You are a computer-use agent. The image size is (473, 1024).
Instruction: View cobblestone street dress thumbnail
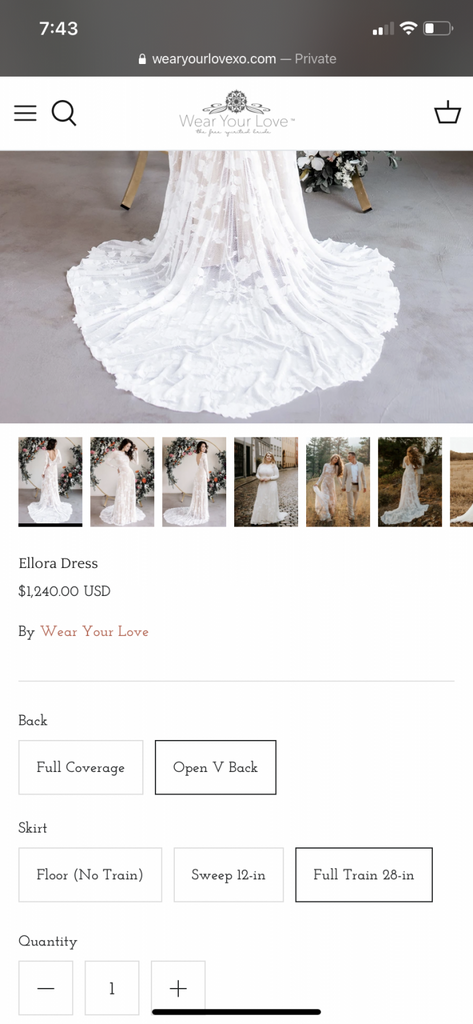266,481
